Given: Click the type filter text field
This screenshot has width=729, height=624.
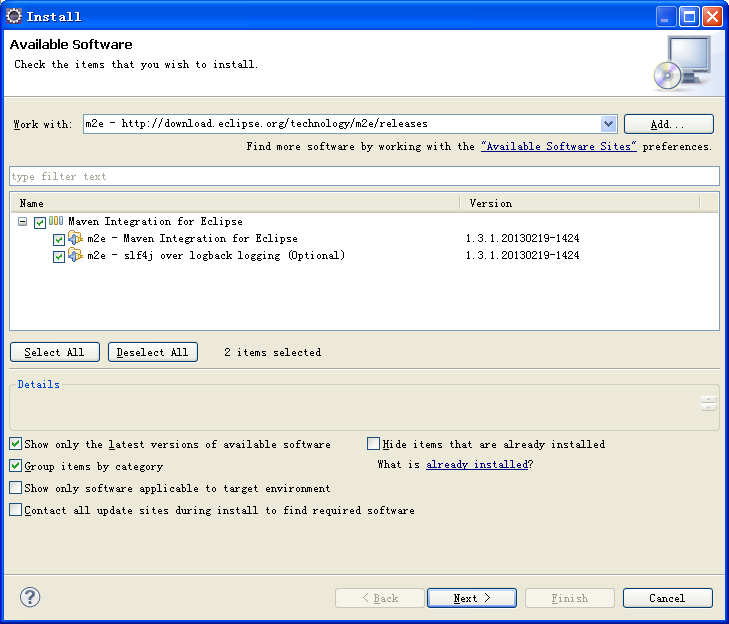Looking at the screenshot, I should pyautogui.click(x=364, y=176).
